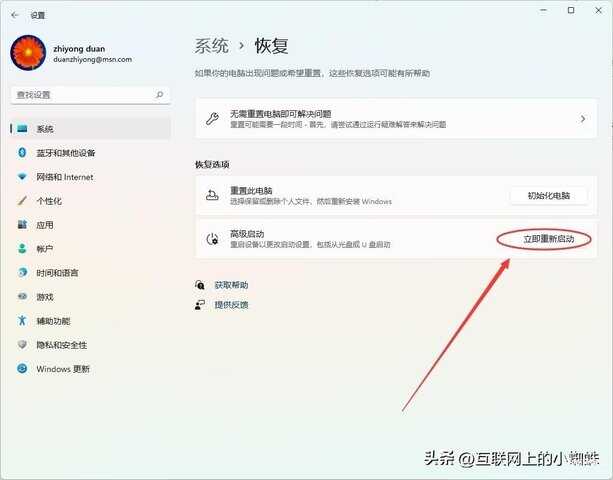Viewport: 613px width, 480px height.
Task: Click the 立即重新启动 button
Action: (543, 239)
